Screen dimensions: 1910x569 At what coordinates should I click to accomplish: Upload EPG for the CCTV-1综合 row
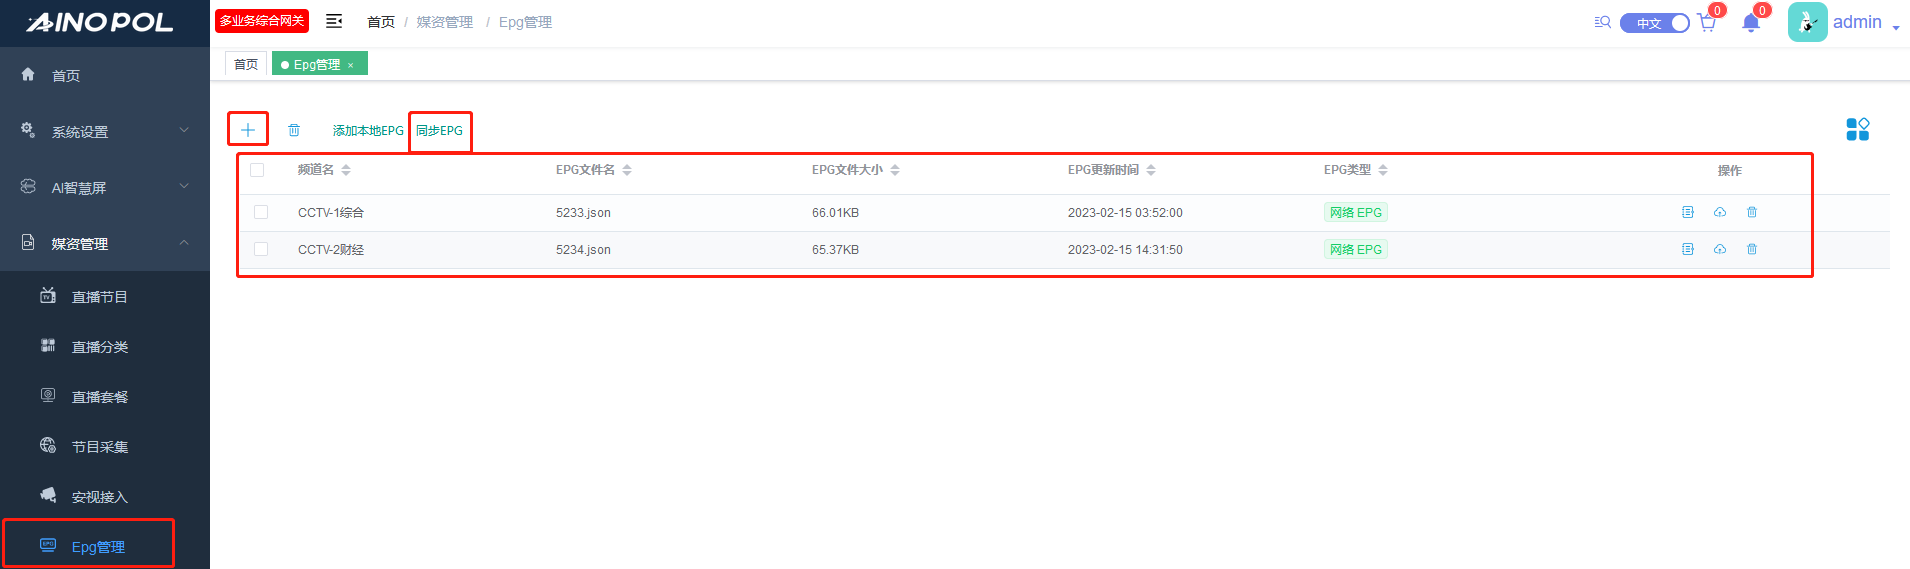(1720, 212)
